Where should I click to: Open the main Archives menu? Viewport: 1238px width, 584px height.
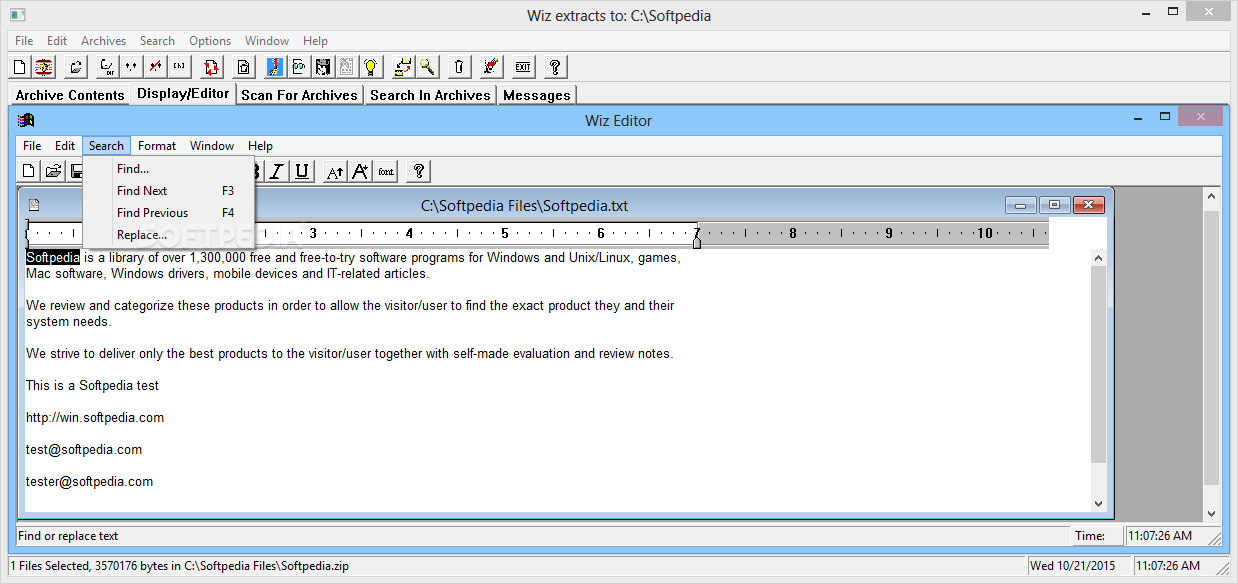pos(103,41)
